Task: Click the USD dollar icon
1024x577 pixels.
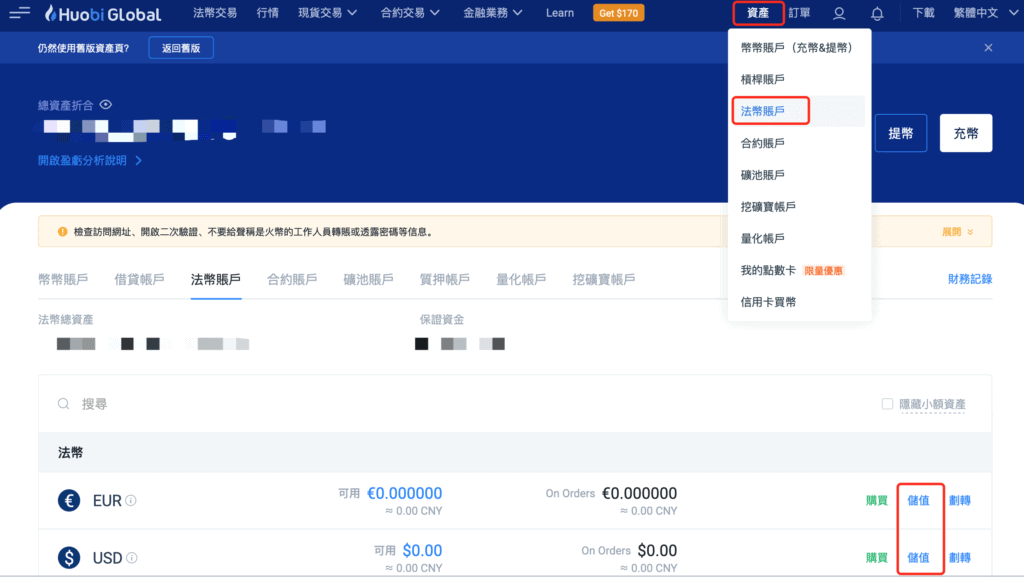Action: point(69,557)
